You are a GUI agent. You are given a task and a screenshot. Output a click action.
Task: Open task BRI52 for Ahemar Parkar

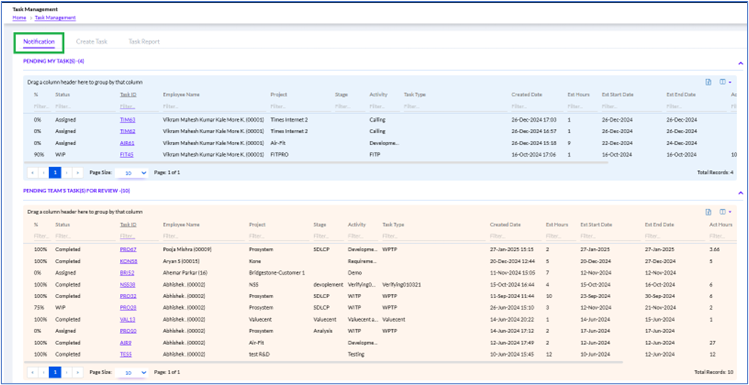tap(127, 273)
